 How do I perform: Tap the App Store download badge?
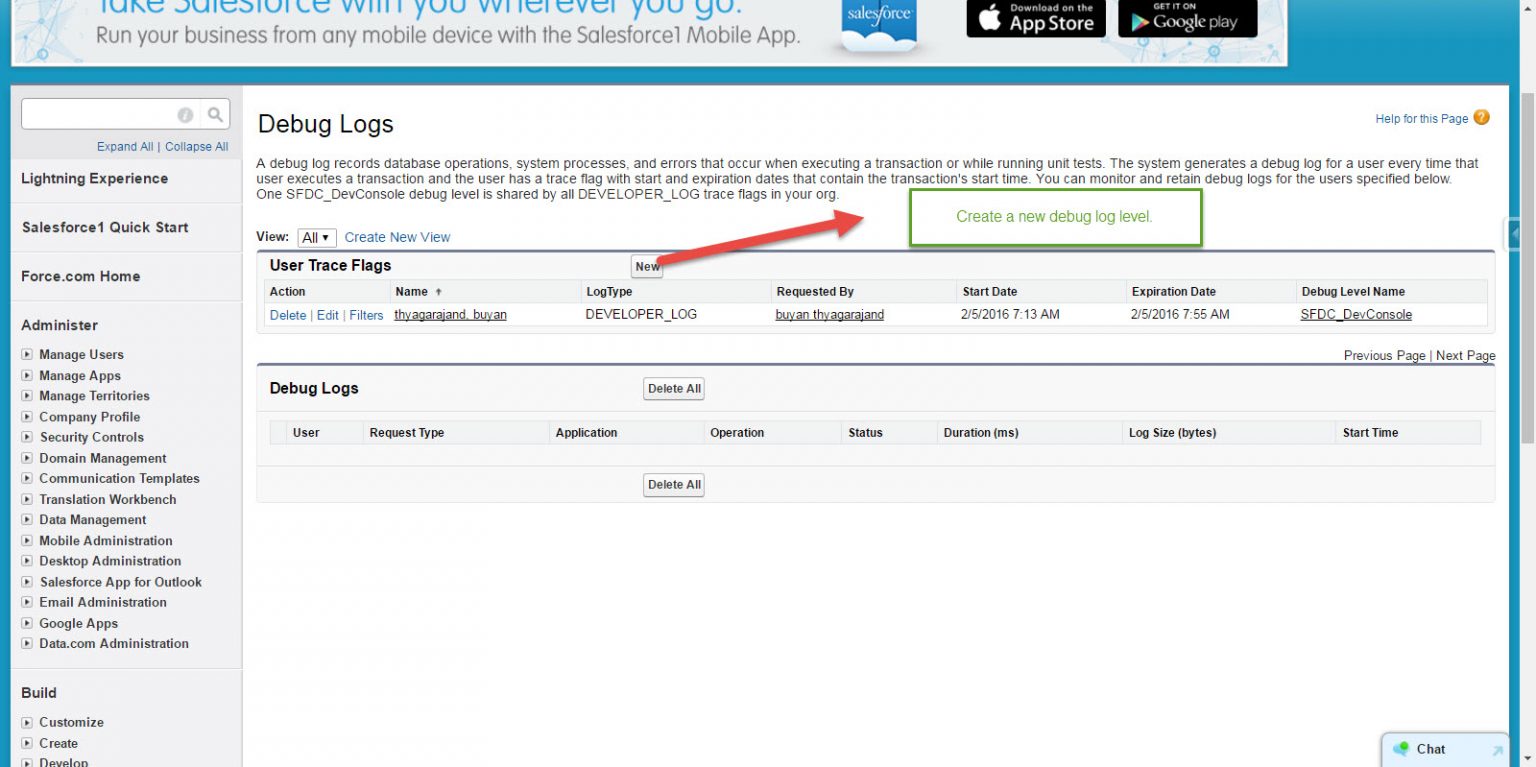pos(1035,18)
